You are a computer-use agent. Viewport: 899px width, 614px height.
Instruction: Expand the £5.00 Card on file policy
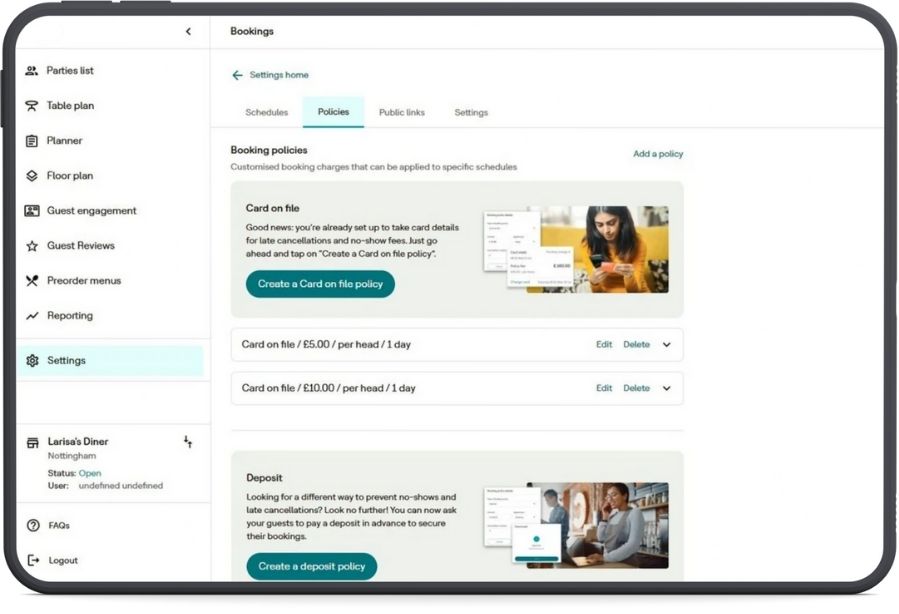point(667,345)
